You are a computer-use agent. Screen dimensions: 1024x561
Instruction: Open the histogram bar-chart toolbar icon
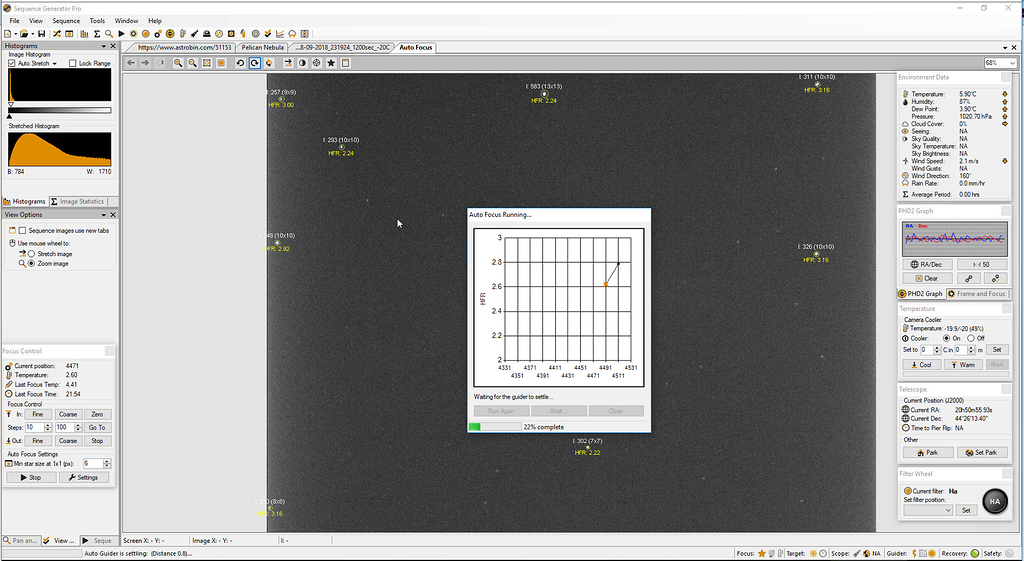pos(85,34)
